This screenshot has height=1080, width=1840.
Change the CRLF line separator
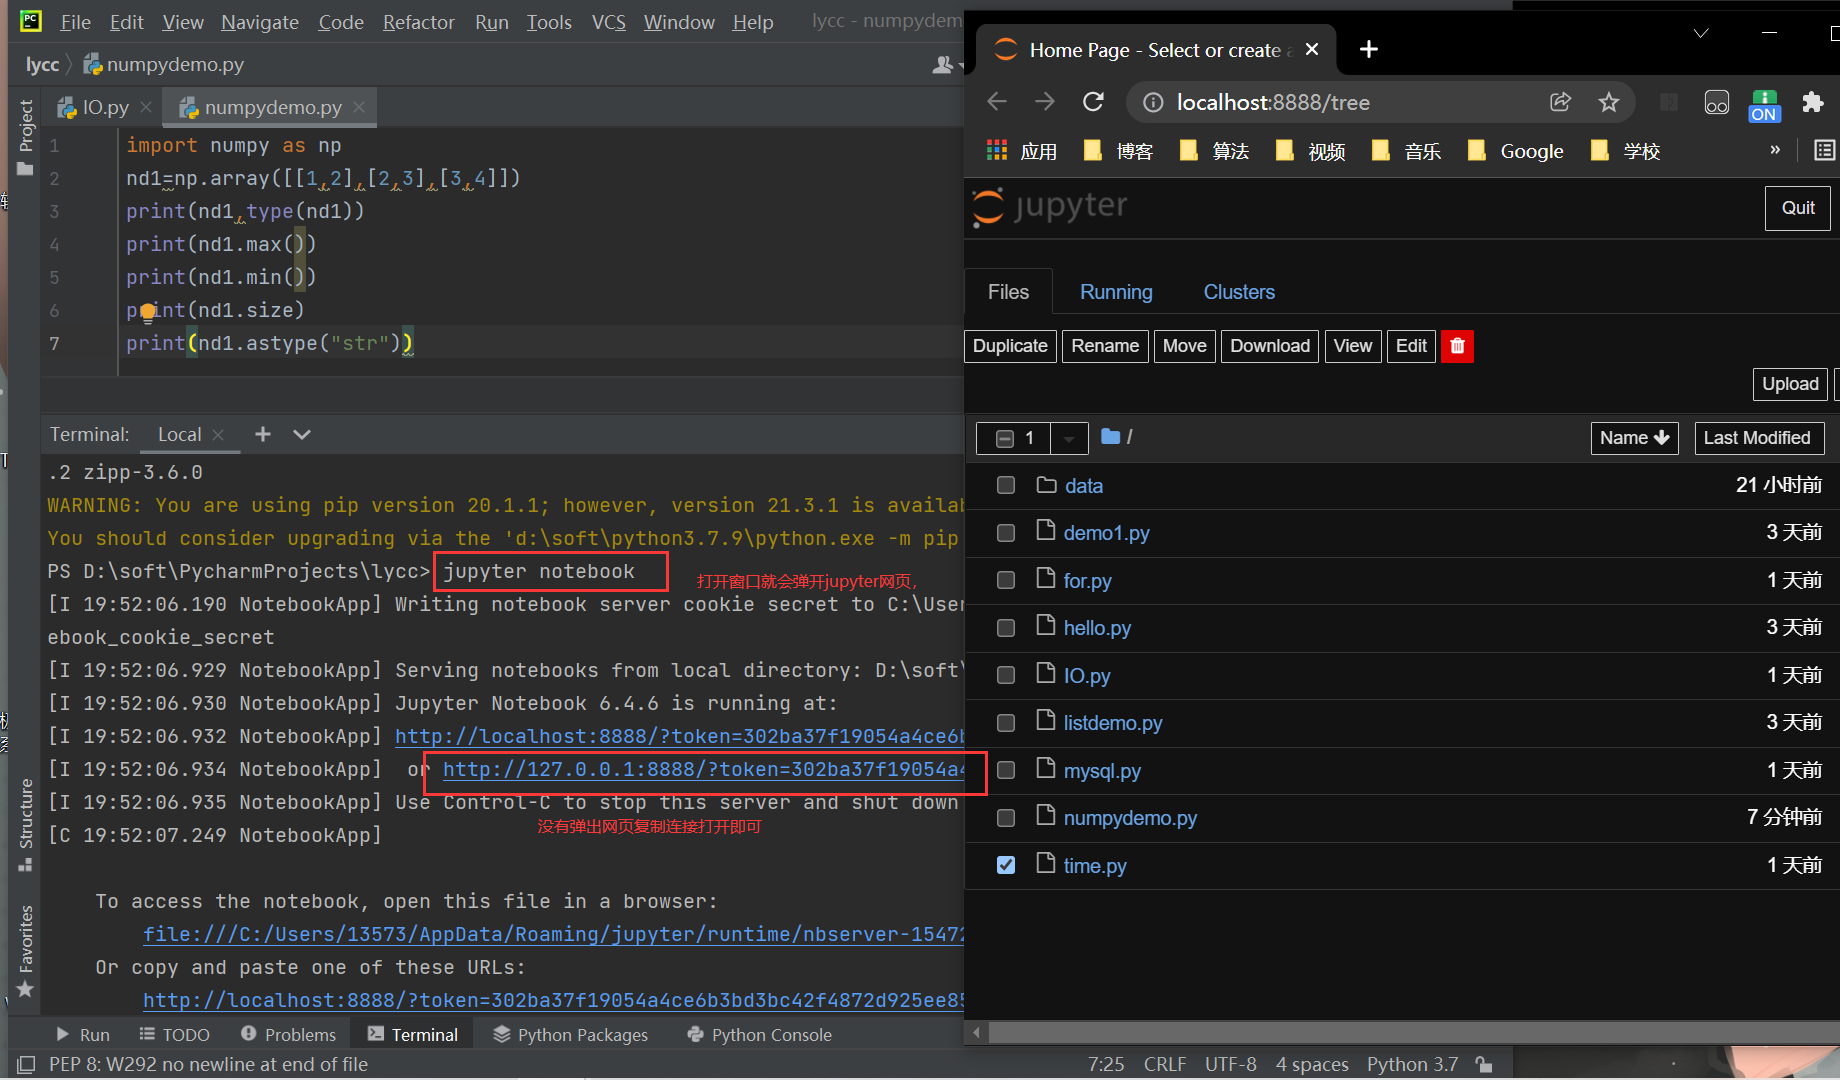click(x=1165, y=1064)
